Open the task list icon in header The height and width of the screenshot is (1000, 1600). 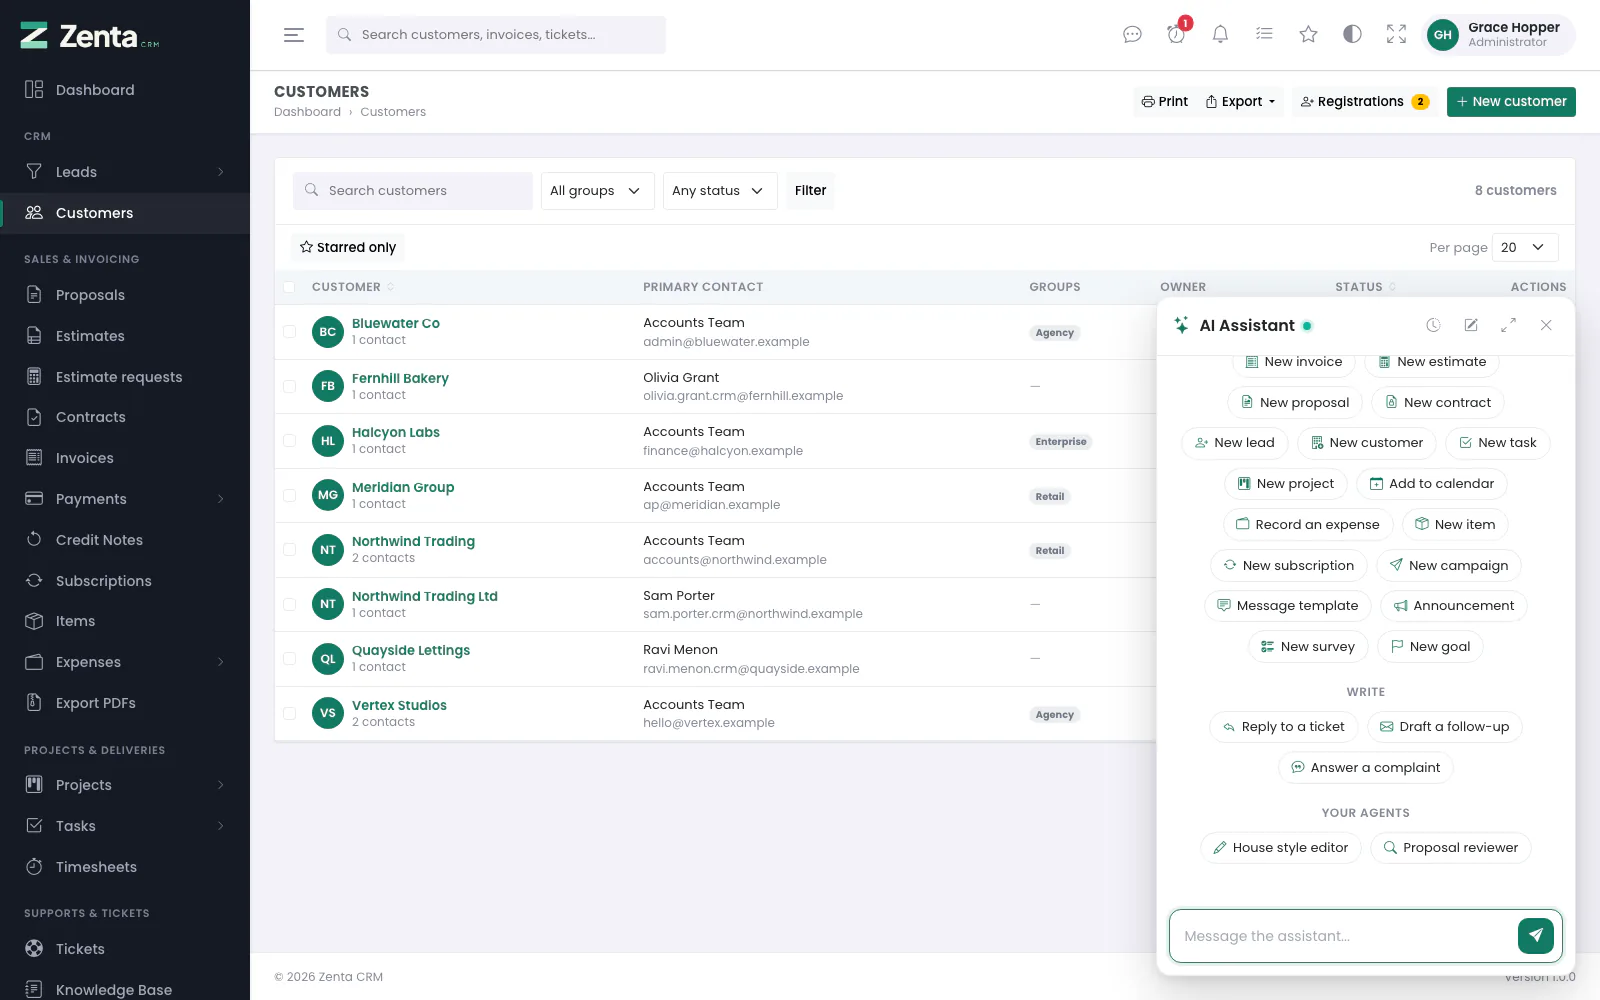[x=1264, y=35]
